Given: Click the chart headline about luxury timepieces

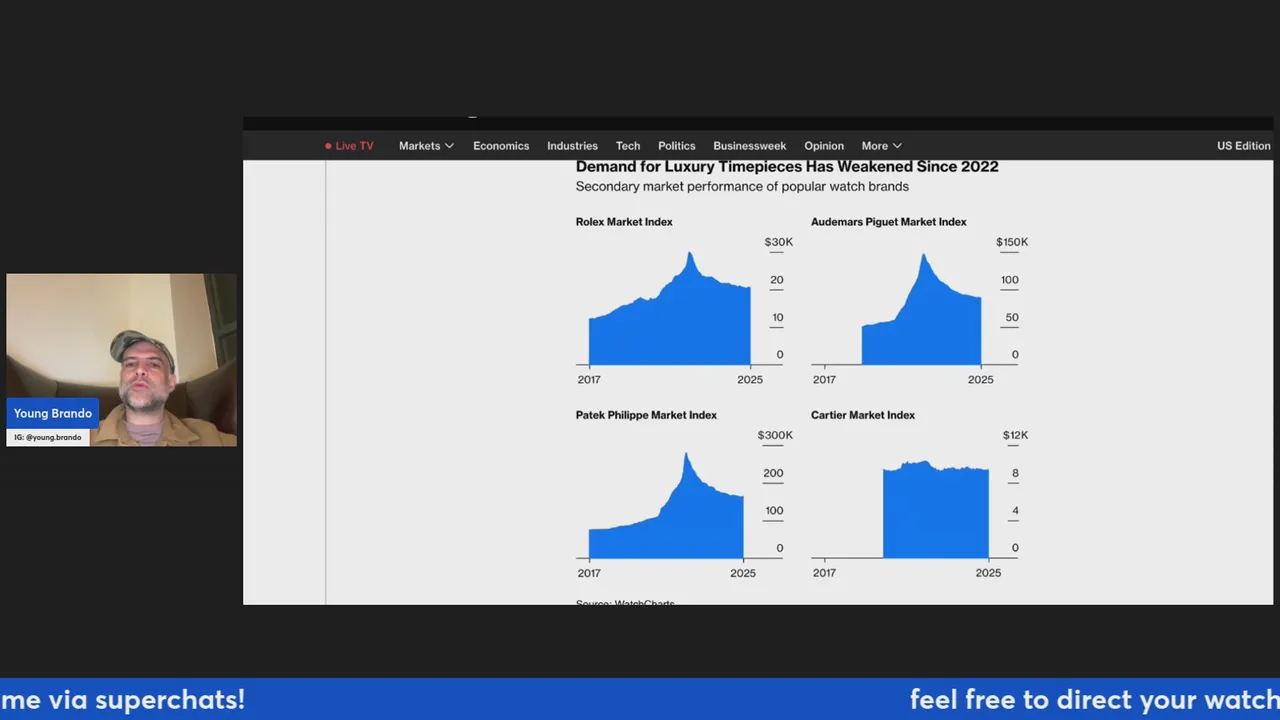Looking at the screenshot, I should pos(787,167).
